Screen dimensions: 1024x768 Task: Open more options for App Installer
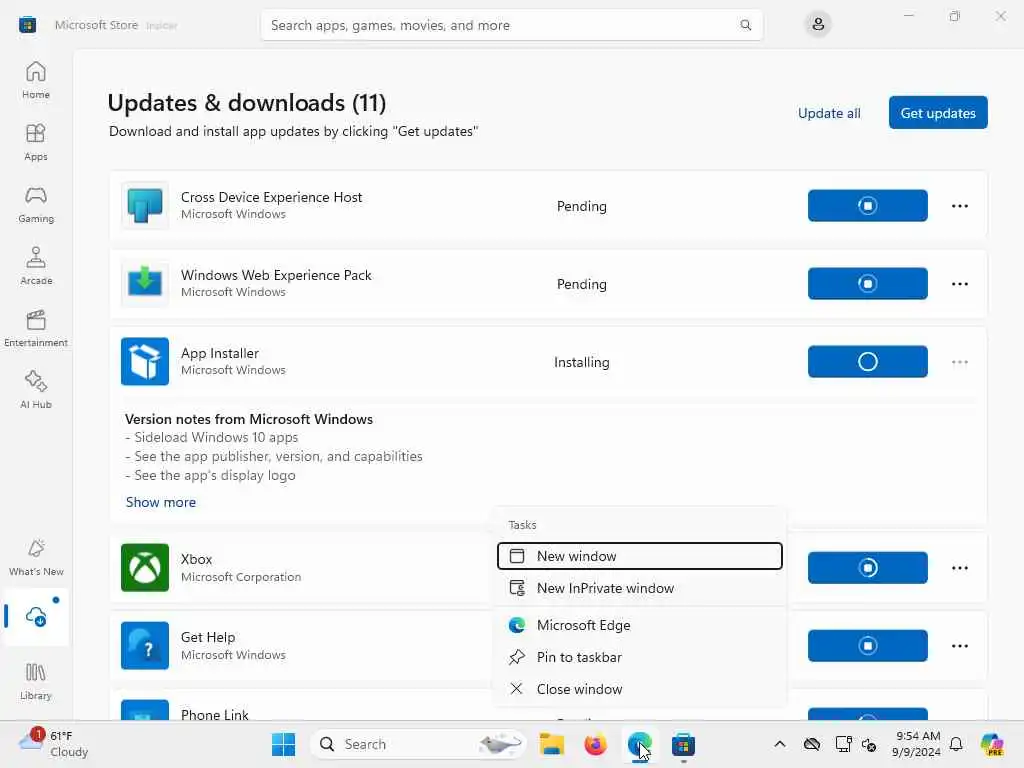(959, 362)
